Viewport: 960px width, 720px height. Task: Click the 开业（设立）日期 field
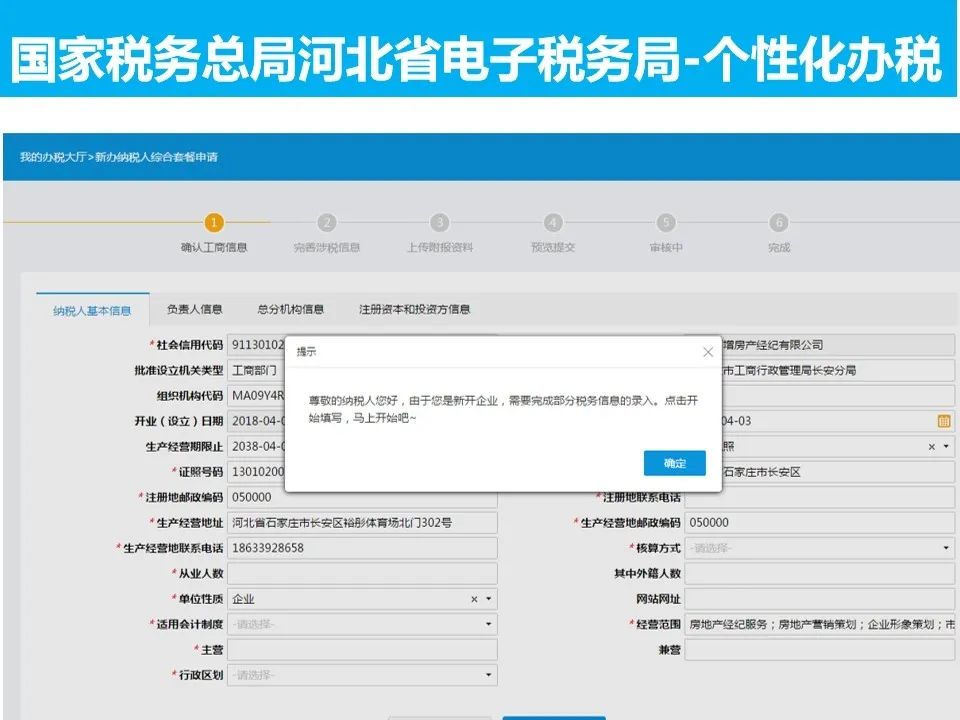coord(257,421)
